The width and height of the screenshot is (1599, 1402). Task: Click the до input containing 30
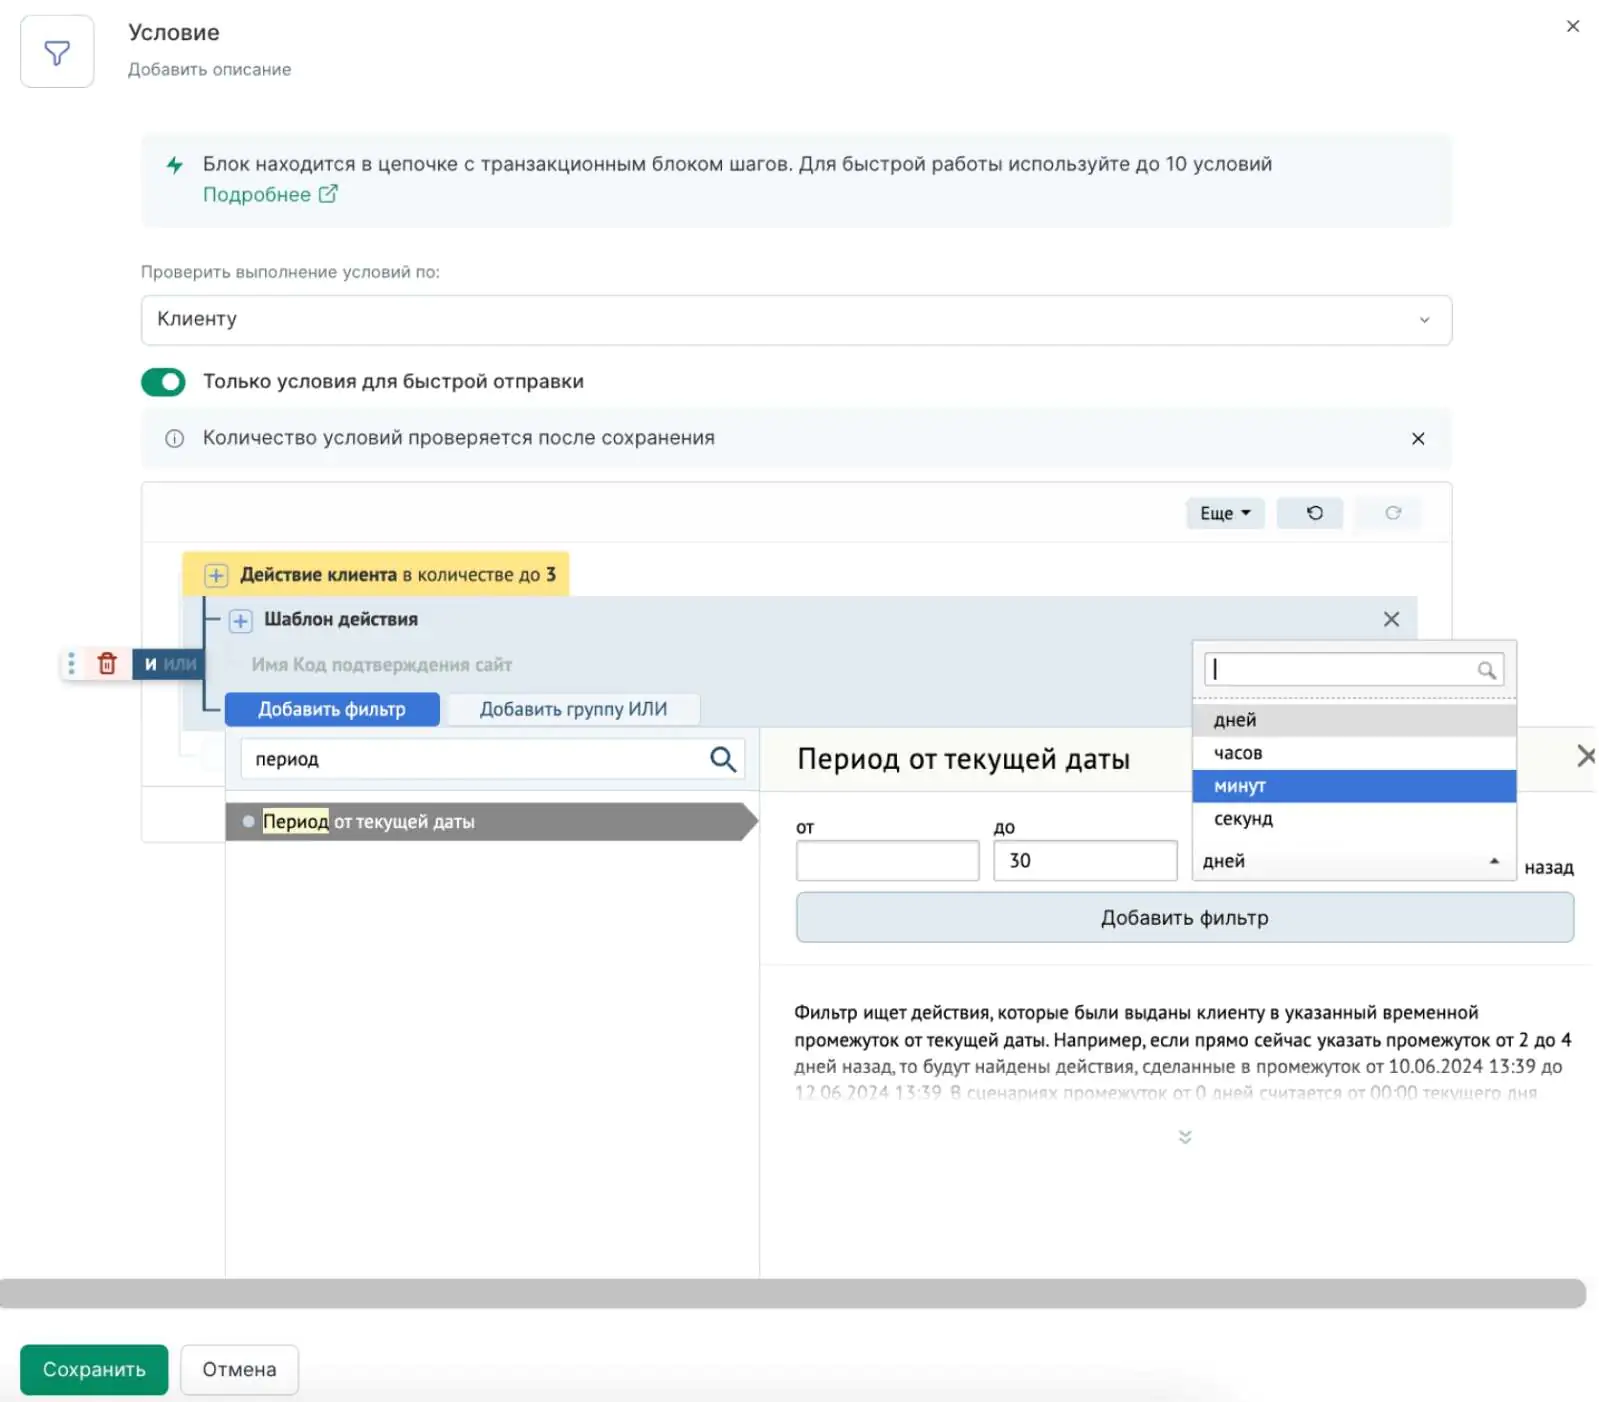coord(1085,861)
